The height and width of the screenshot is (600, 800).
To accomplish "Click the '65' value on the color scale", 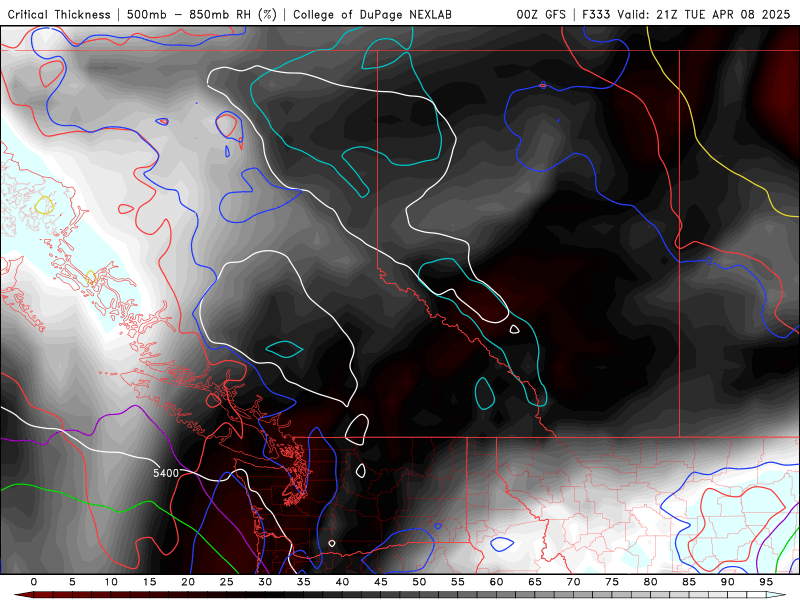I will (535, 582).
